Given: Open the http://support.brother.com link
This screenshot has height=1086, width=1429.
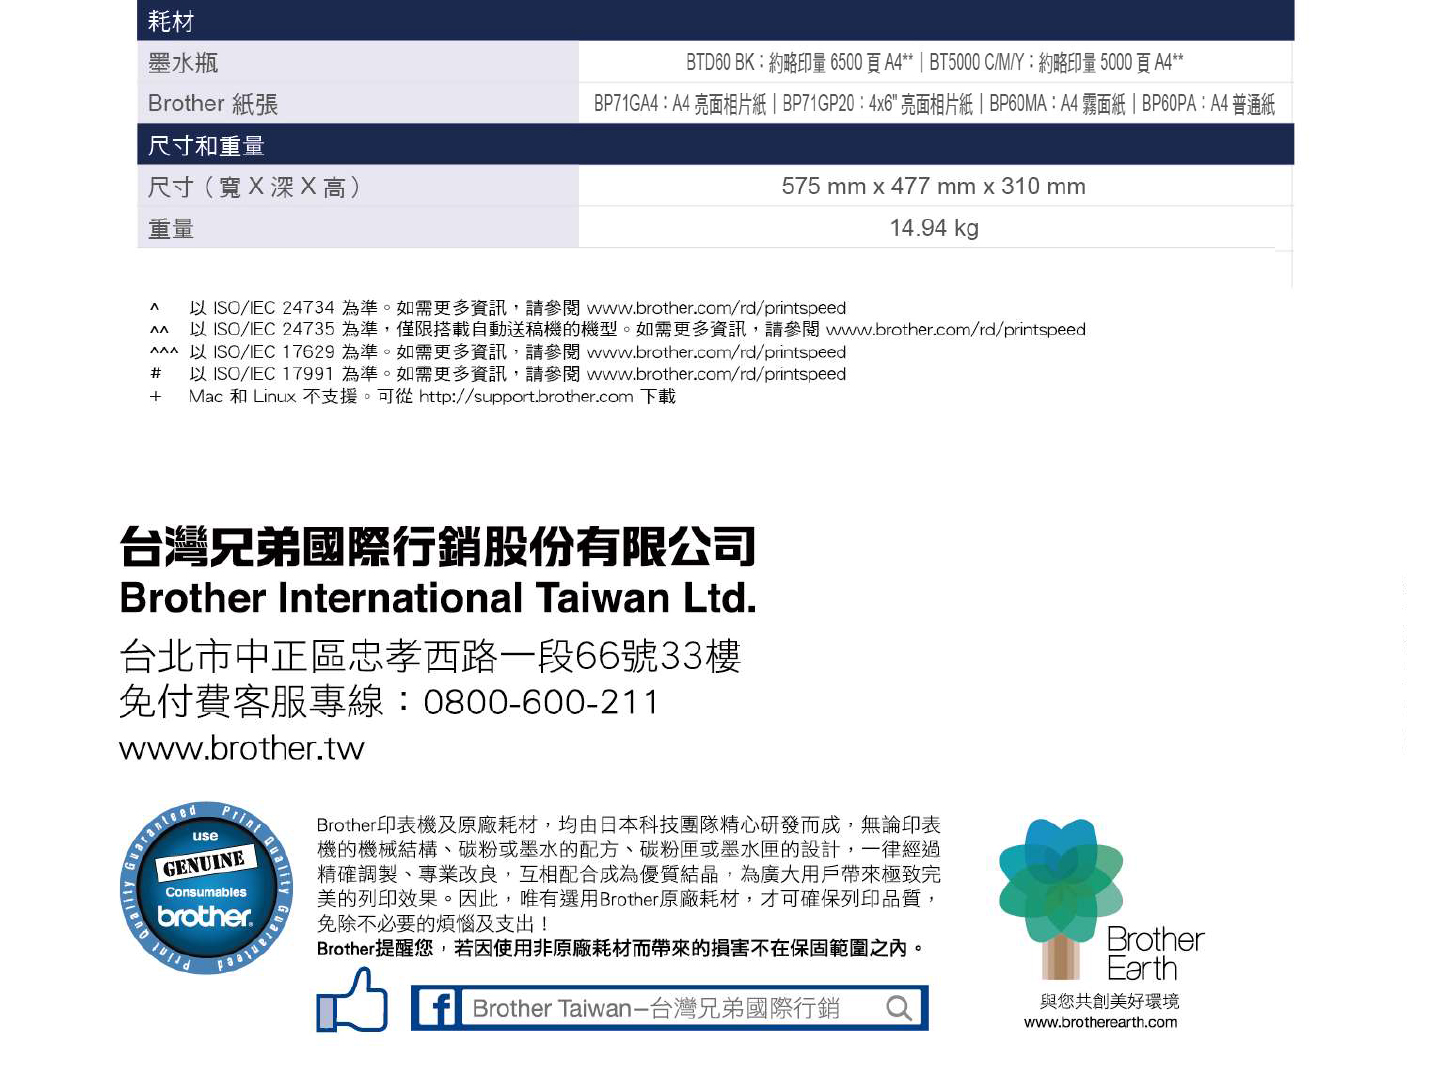Looking at the screenshot, I should click(526, 396).
